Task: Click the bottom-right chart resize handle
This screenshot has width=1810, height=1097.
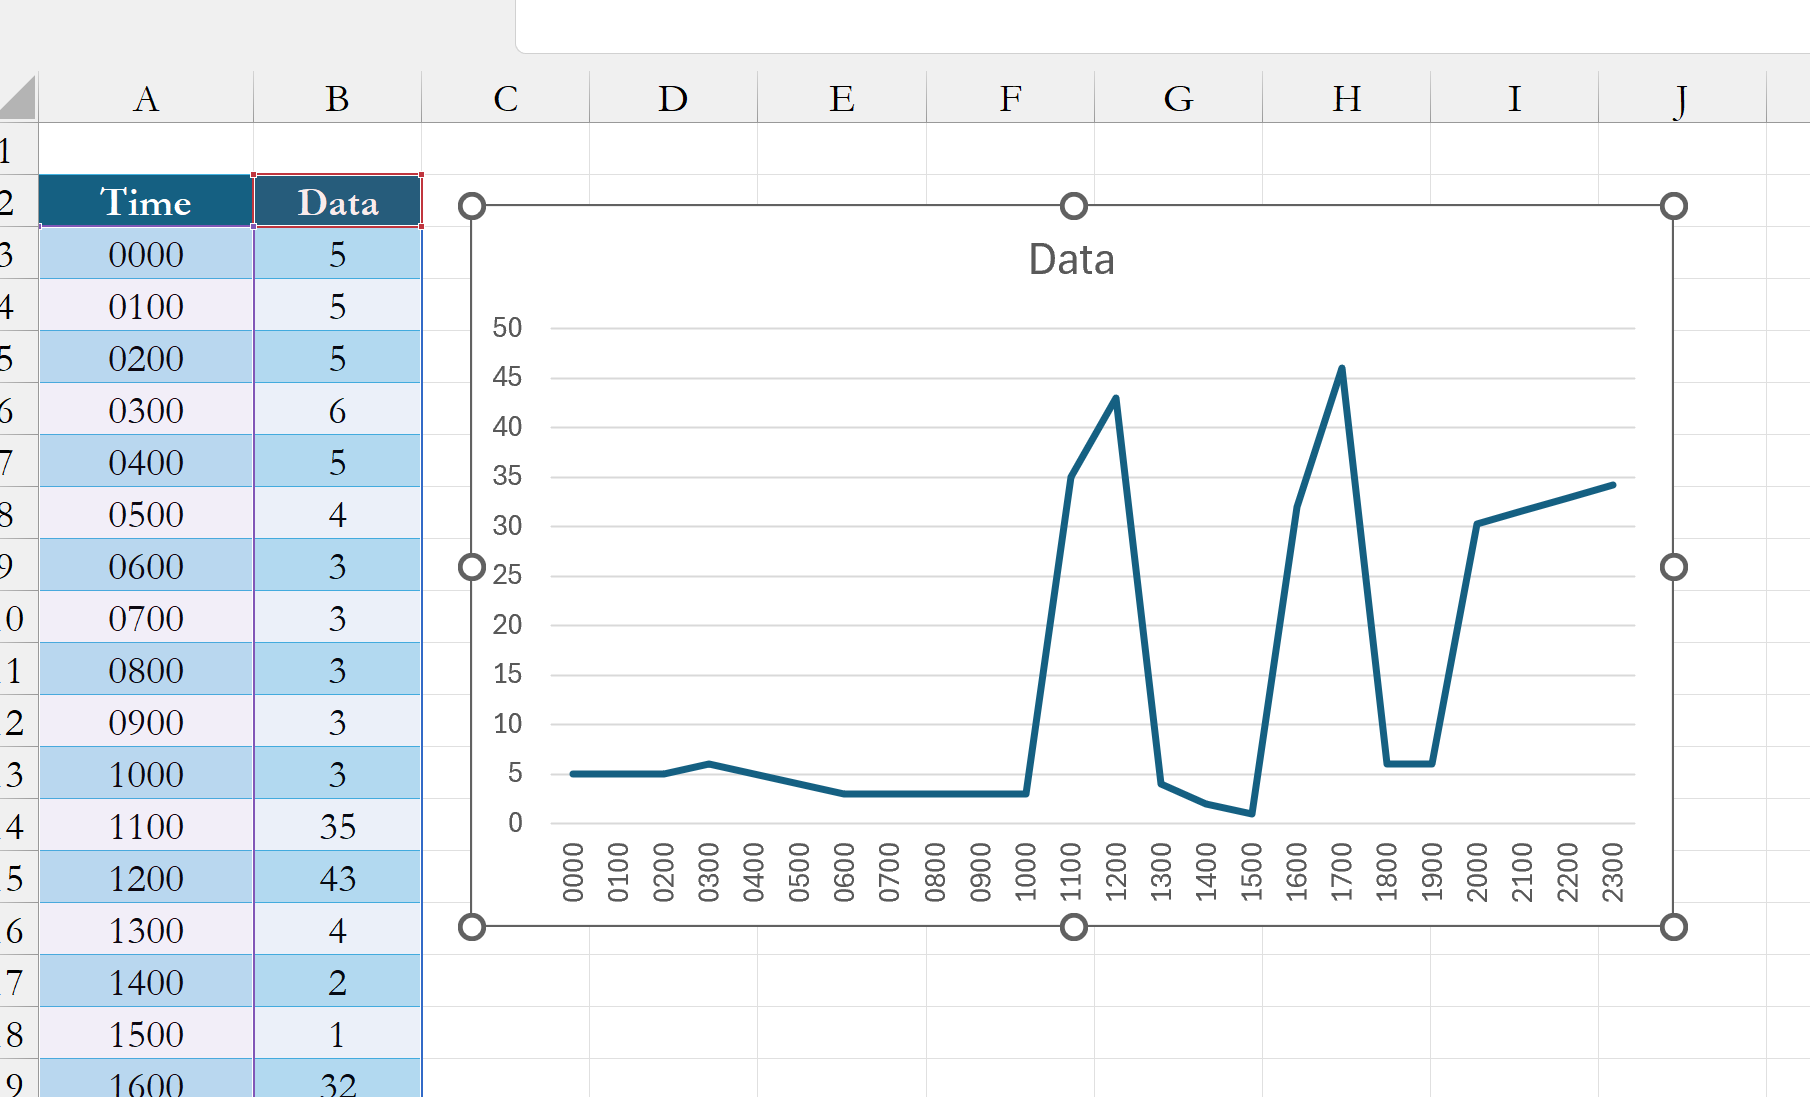Action: pos(1673,927)
